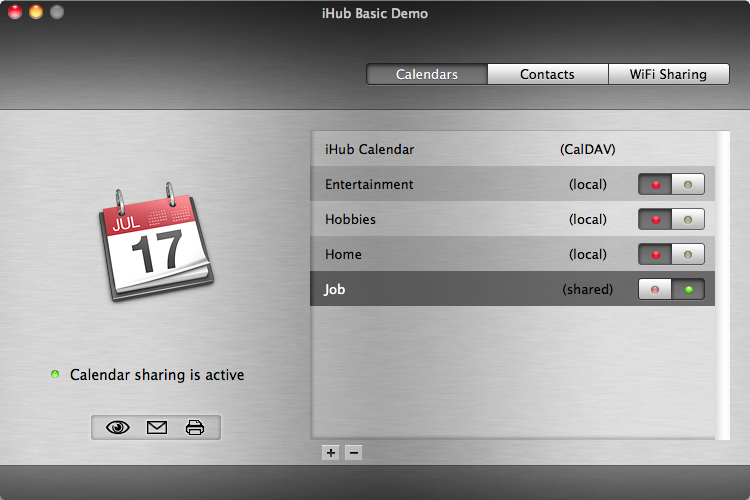The image size is (750, 500).
Task: Click the eye preview icon
Action: click(118, 427)
